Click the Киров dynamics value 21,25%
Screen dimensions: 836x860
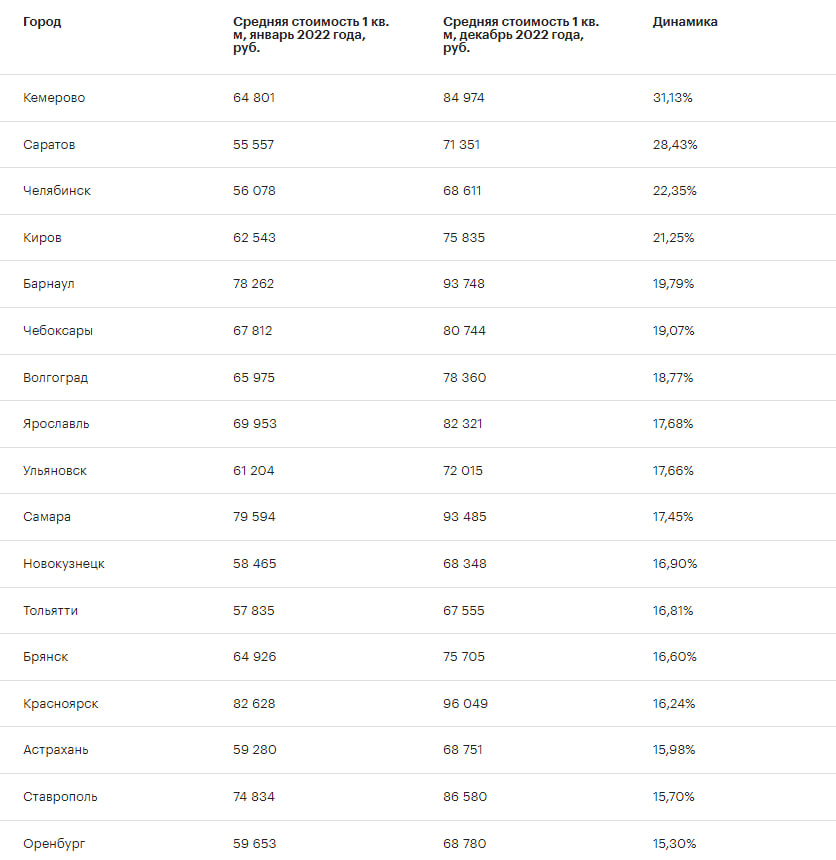click(673, 237)
